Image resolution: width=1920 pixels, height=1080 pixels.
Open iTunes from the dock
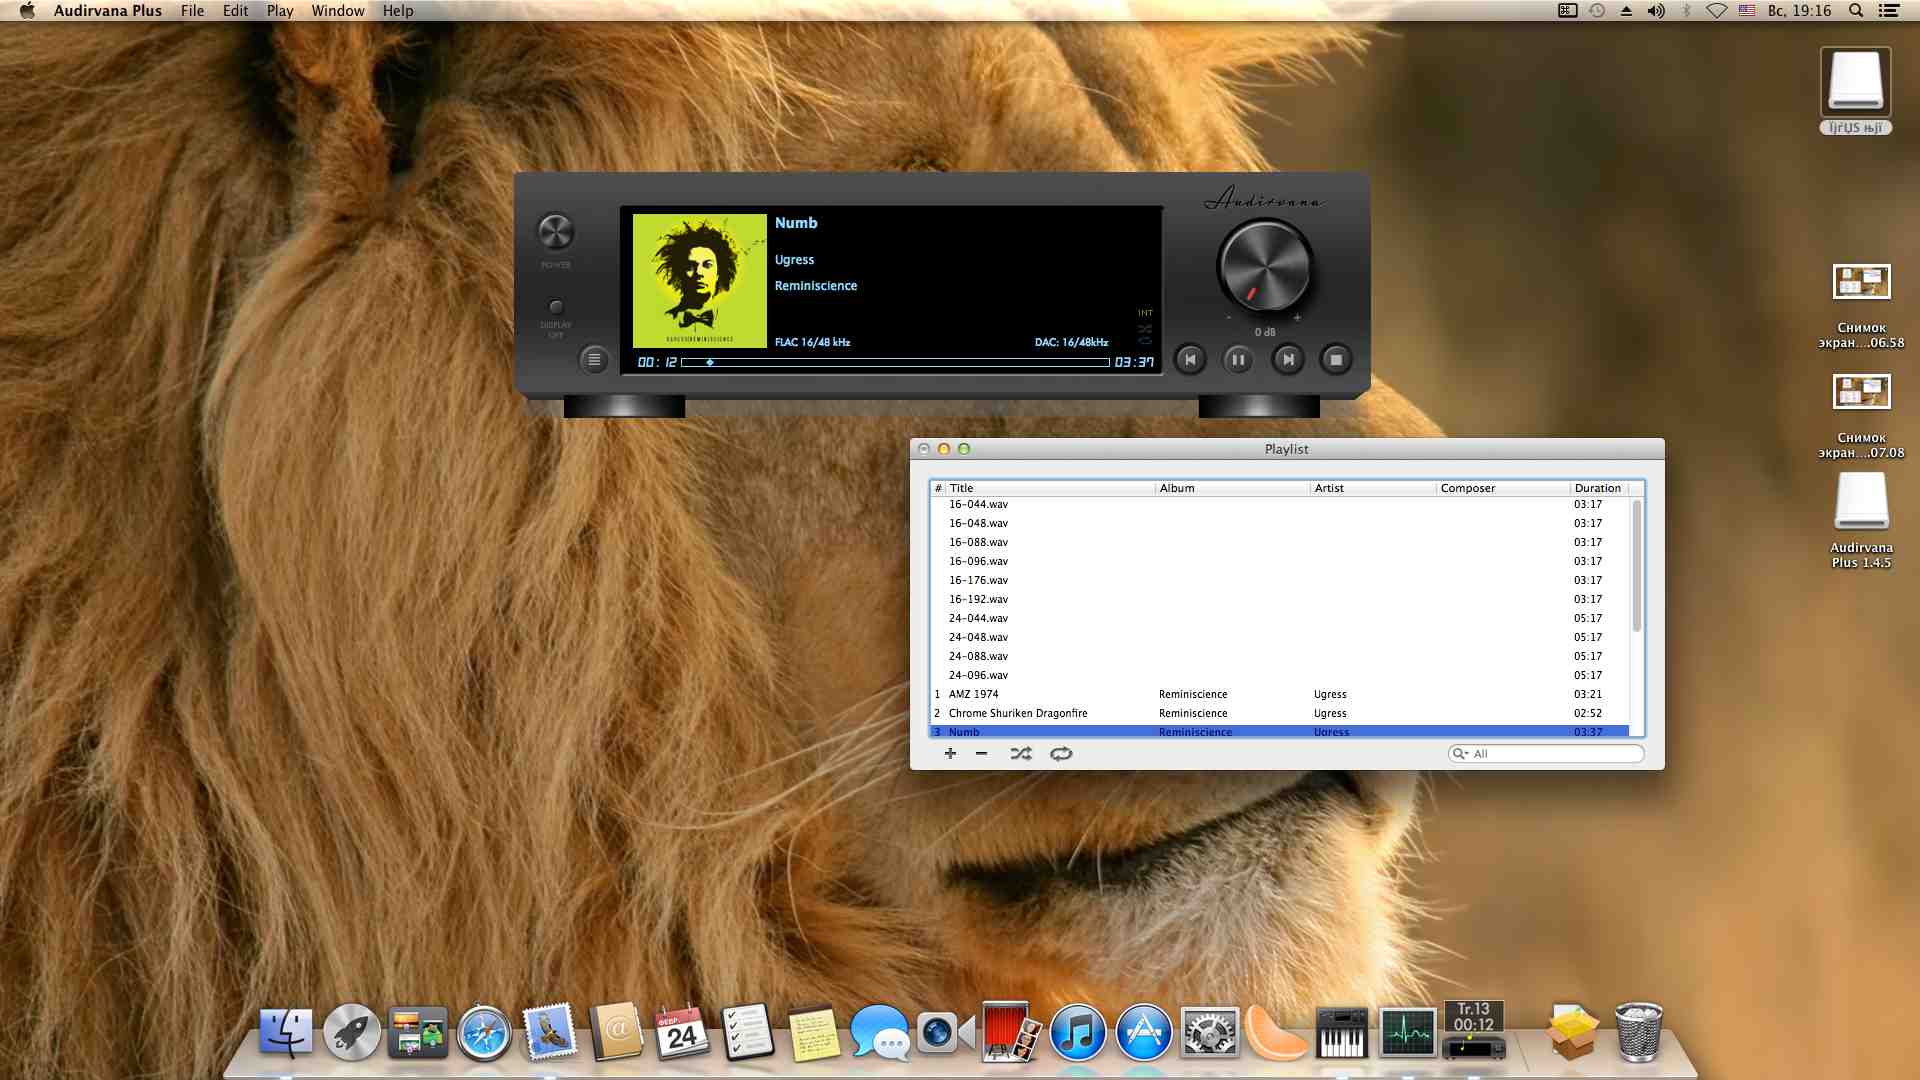point(1077,1032)
